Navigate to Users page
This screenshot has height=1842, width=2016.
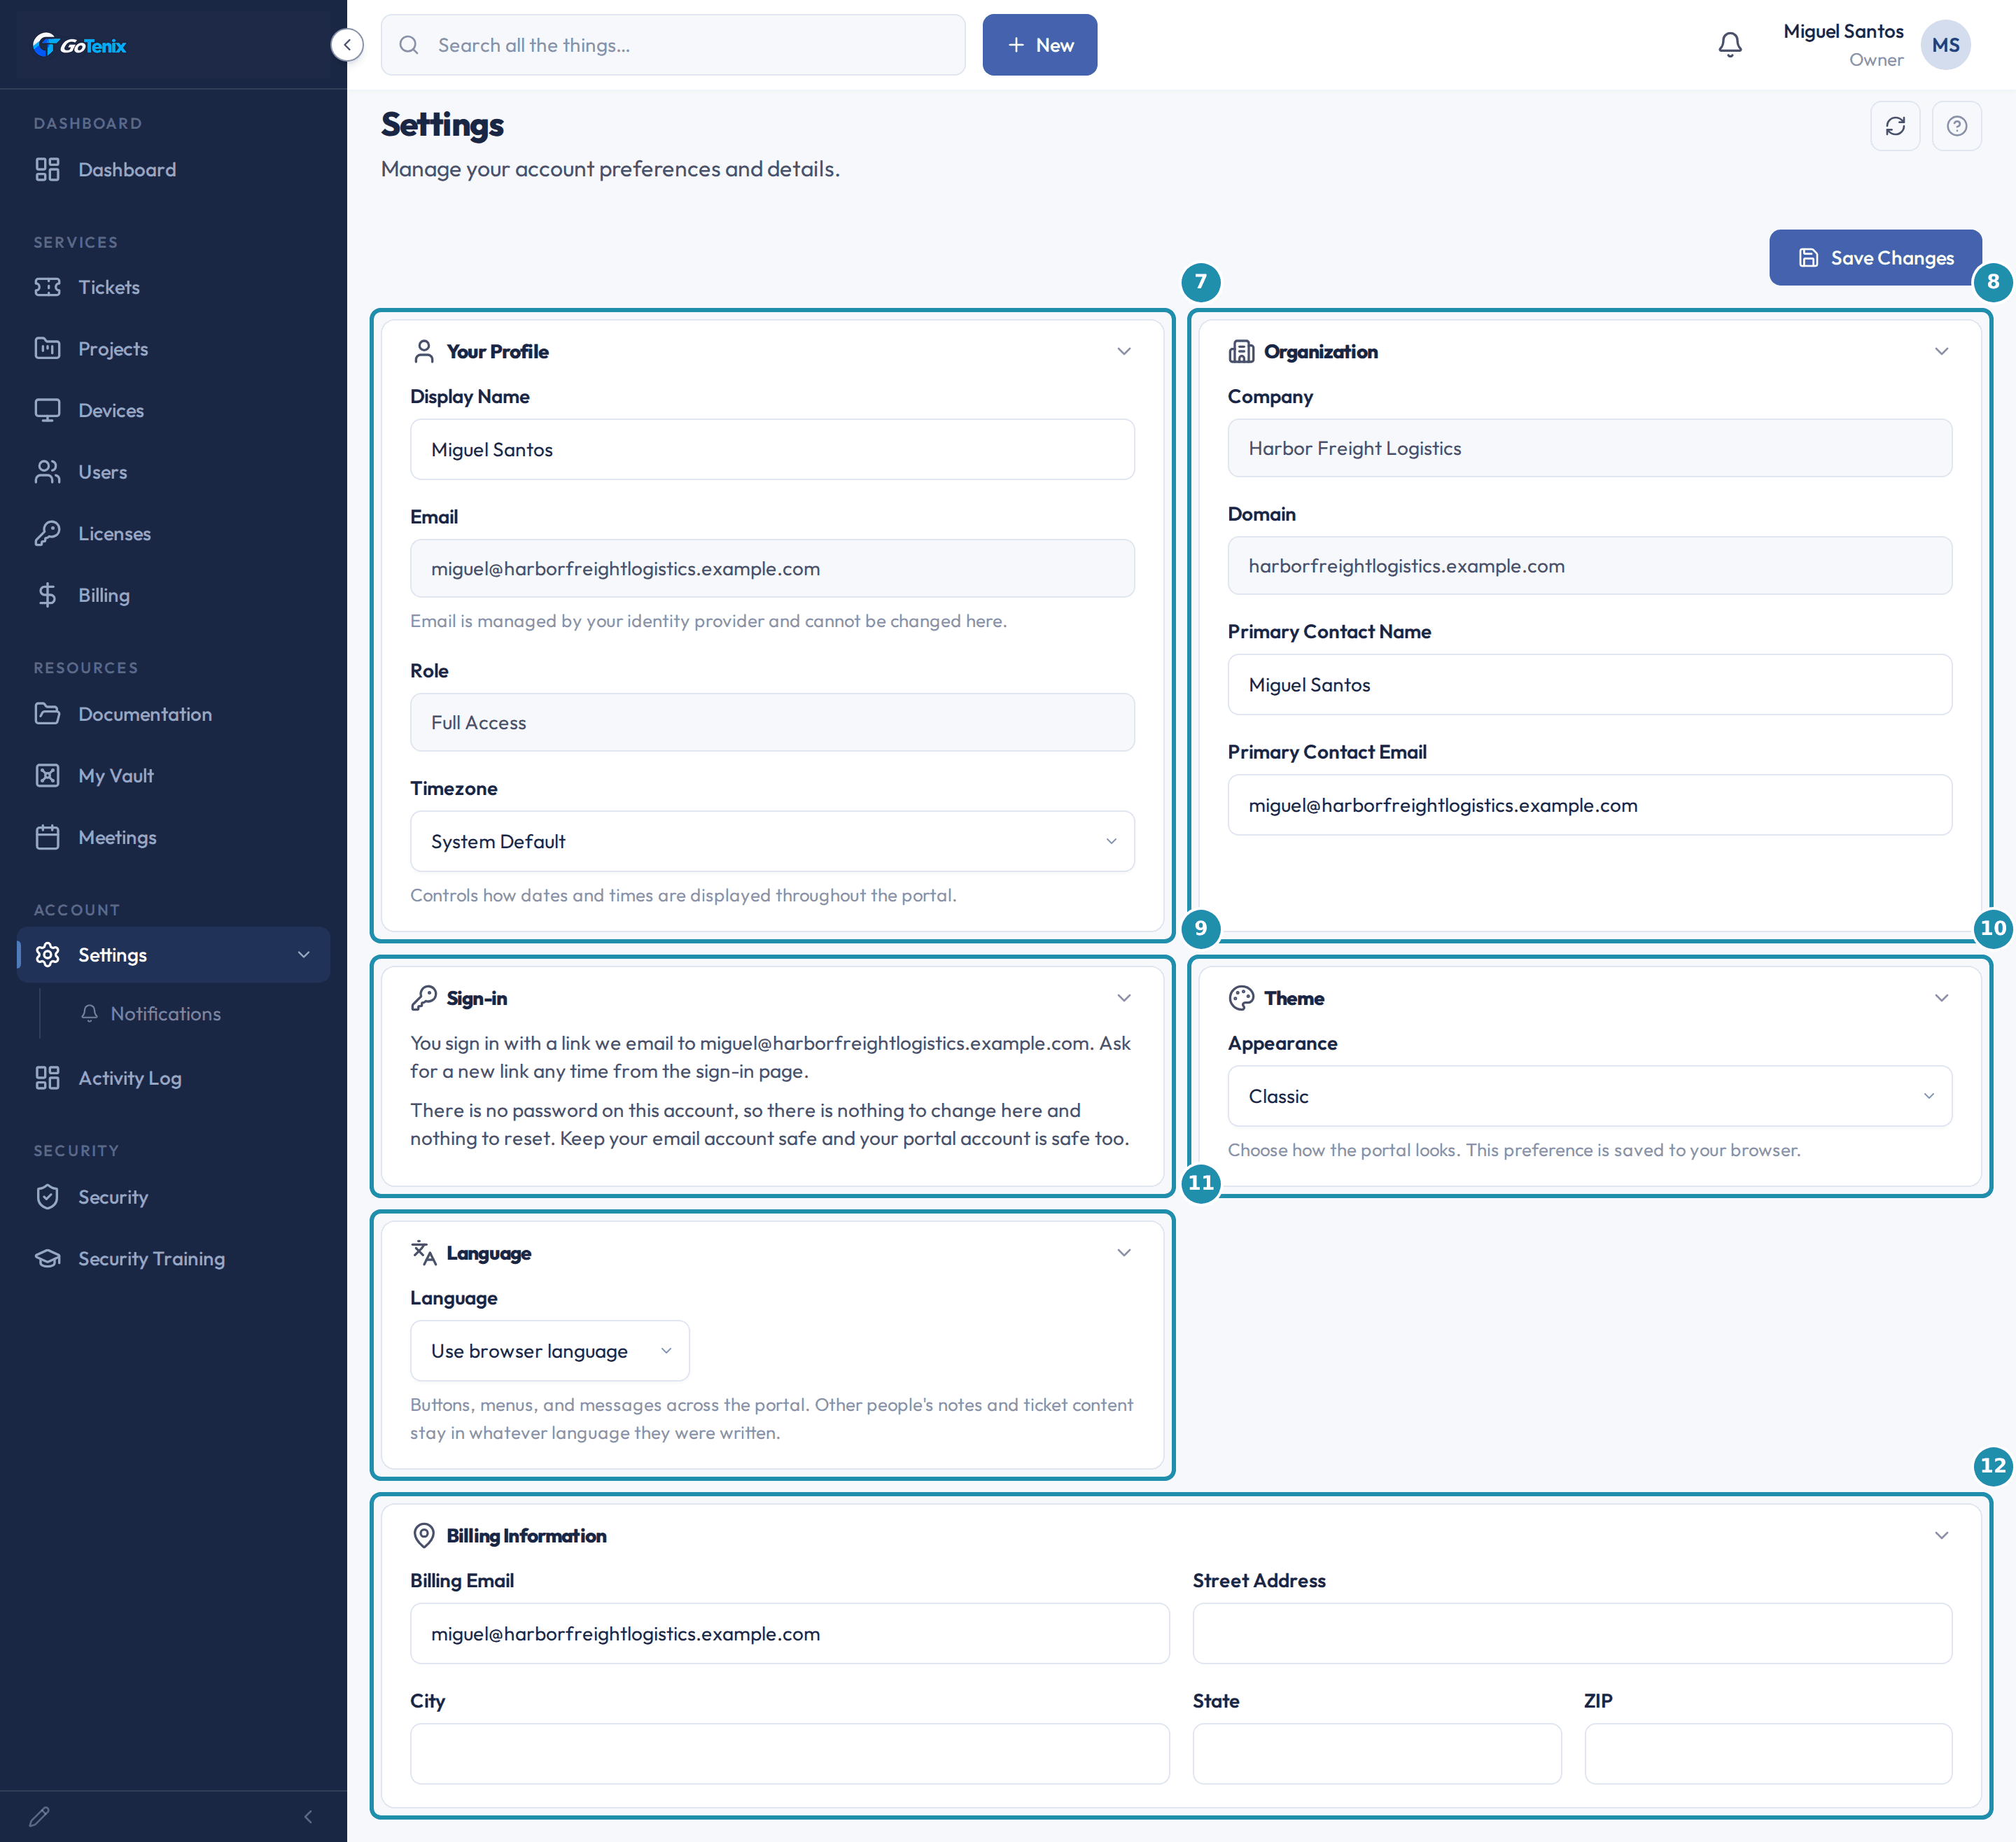[173, 472]
